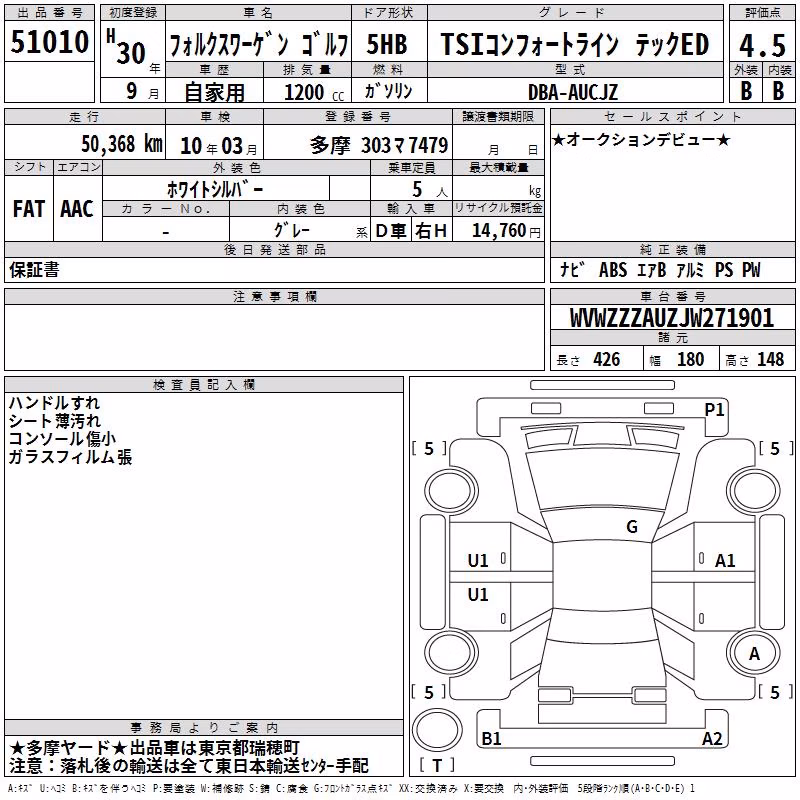This screenshot has height=800, width=800.
Task: Click office notice ★多摩ヤード★出品車は東京都瑞穂町
Action: point(154,748)
